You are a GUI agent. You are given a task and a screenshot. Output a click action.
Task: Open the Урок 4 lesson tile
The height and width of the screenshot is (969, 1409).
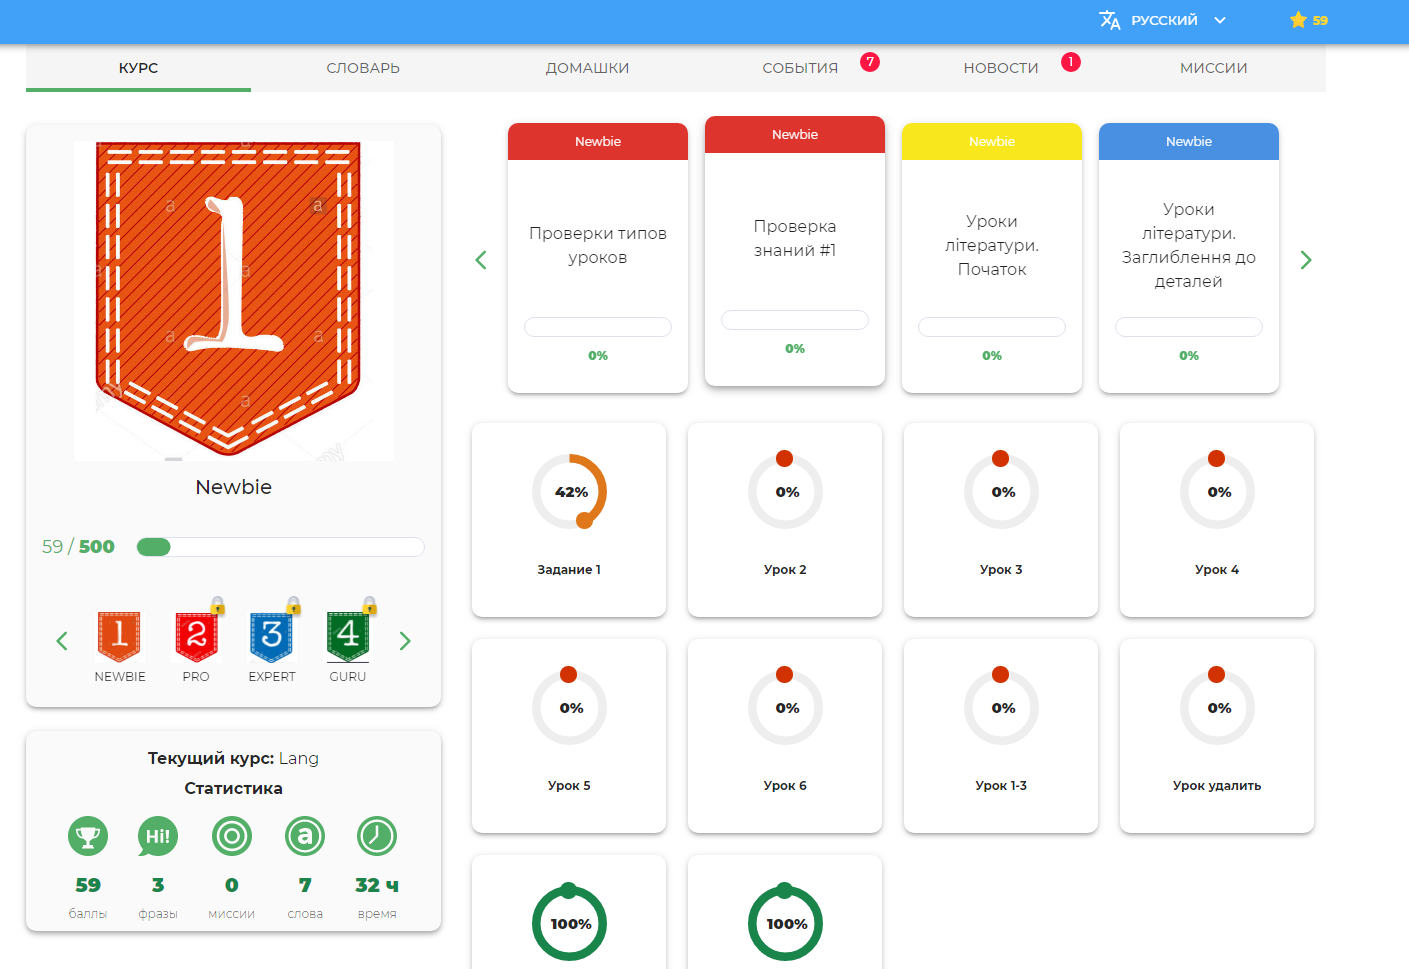1217,520
